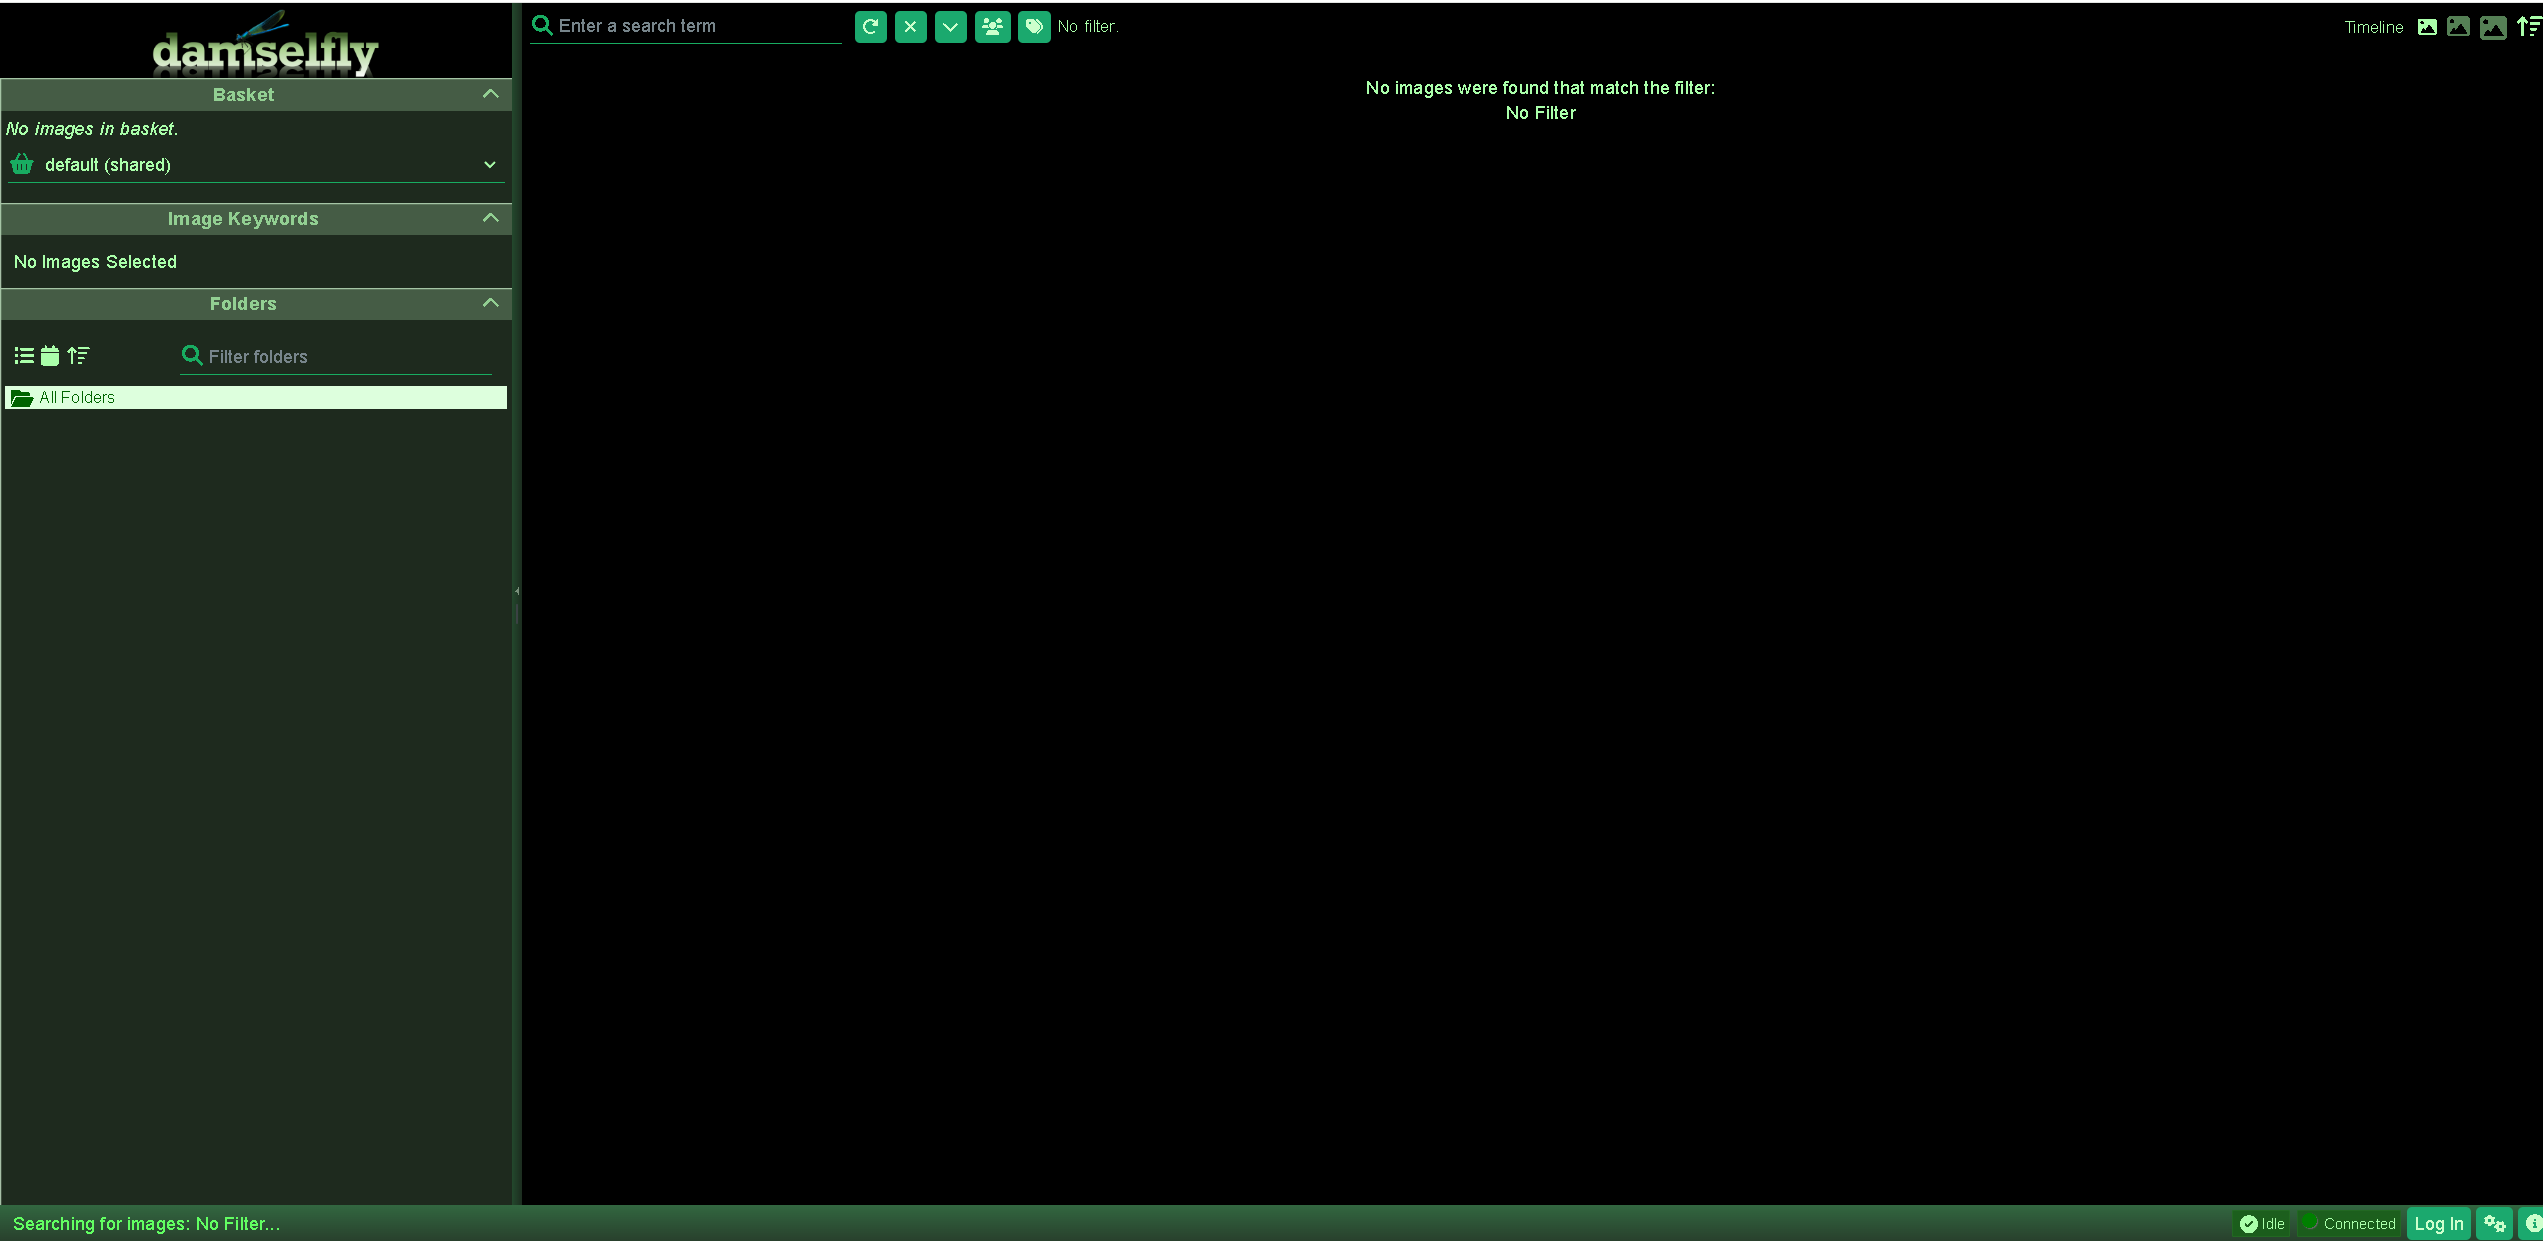Image resolution: width=2543 pixels, height=1241 pixels.
Task: Click the Log In button
Action: (2438, 1223)
